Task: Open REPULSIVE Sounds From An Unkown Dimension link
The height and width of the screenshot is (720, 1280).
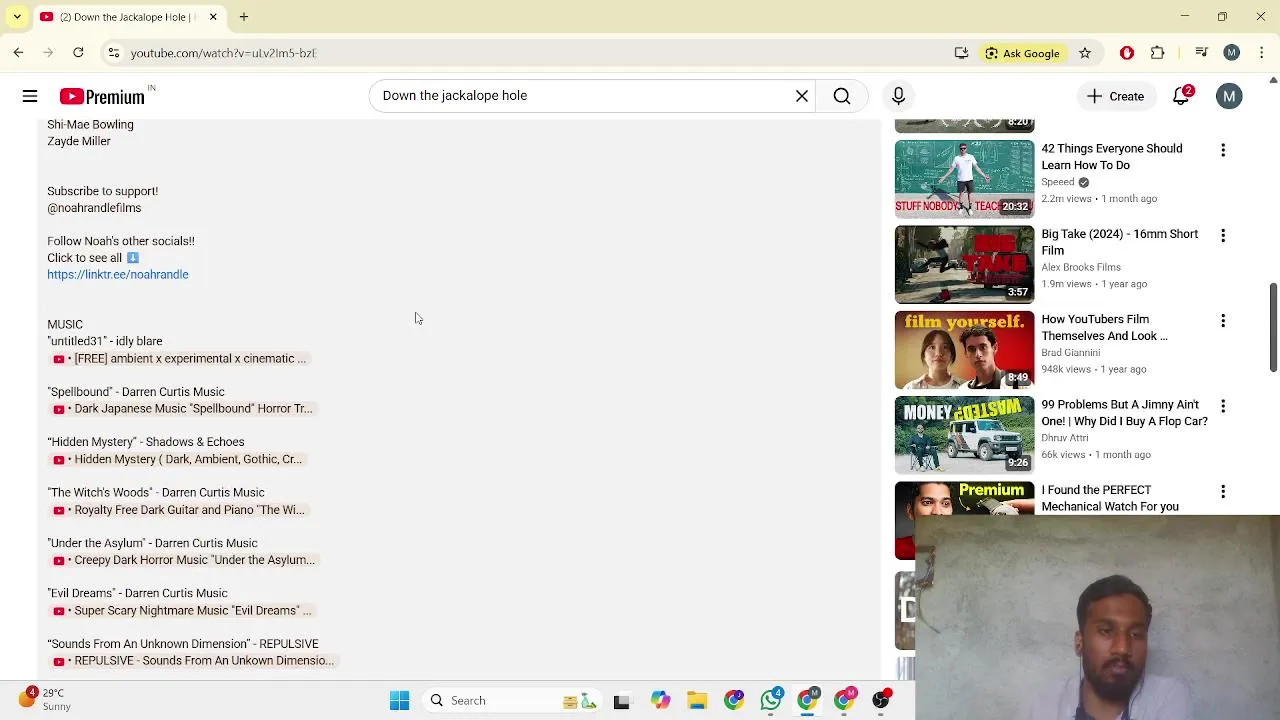Action: [194, 661]
